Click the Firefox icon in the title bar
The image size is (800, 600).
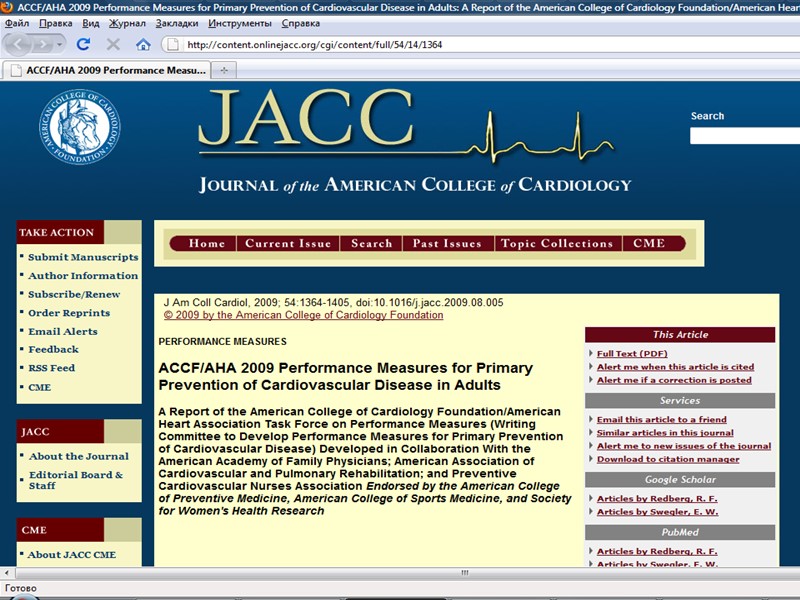(7, 7)
